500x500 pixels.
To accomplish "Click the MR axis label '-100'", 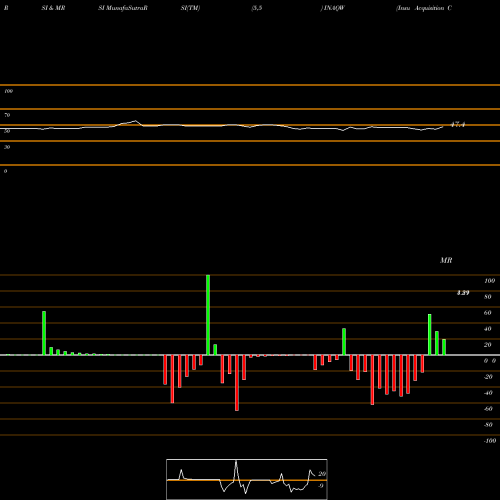I will [490, 441].
